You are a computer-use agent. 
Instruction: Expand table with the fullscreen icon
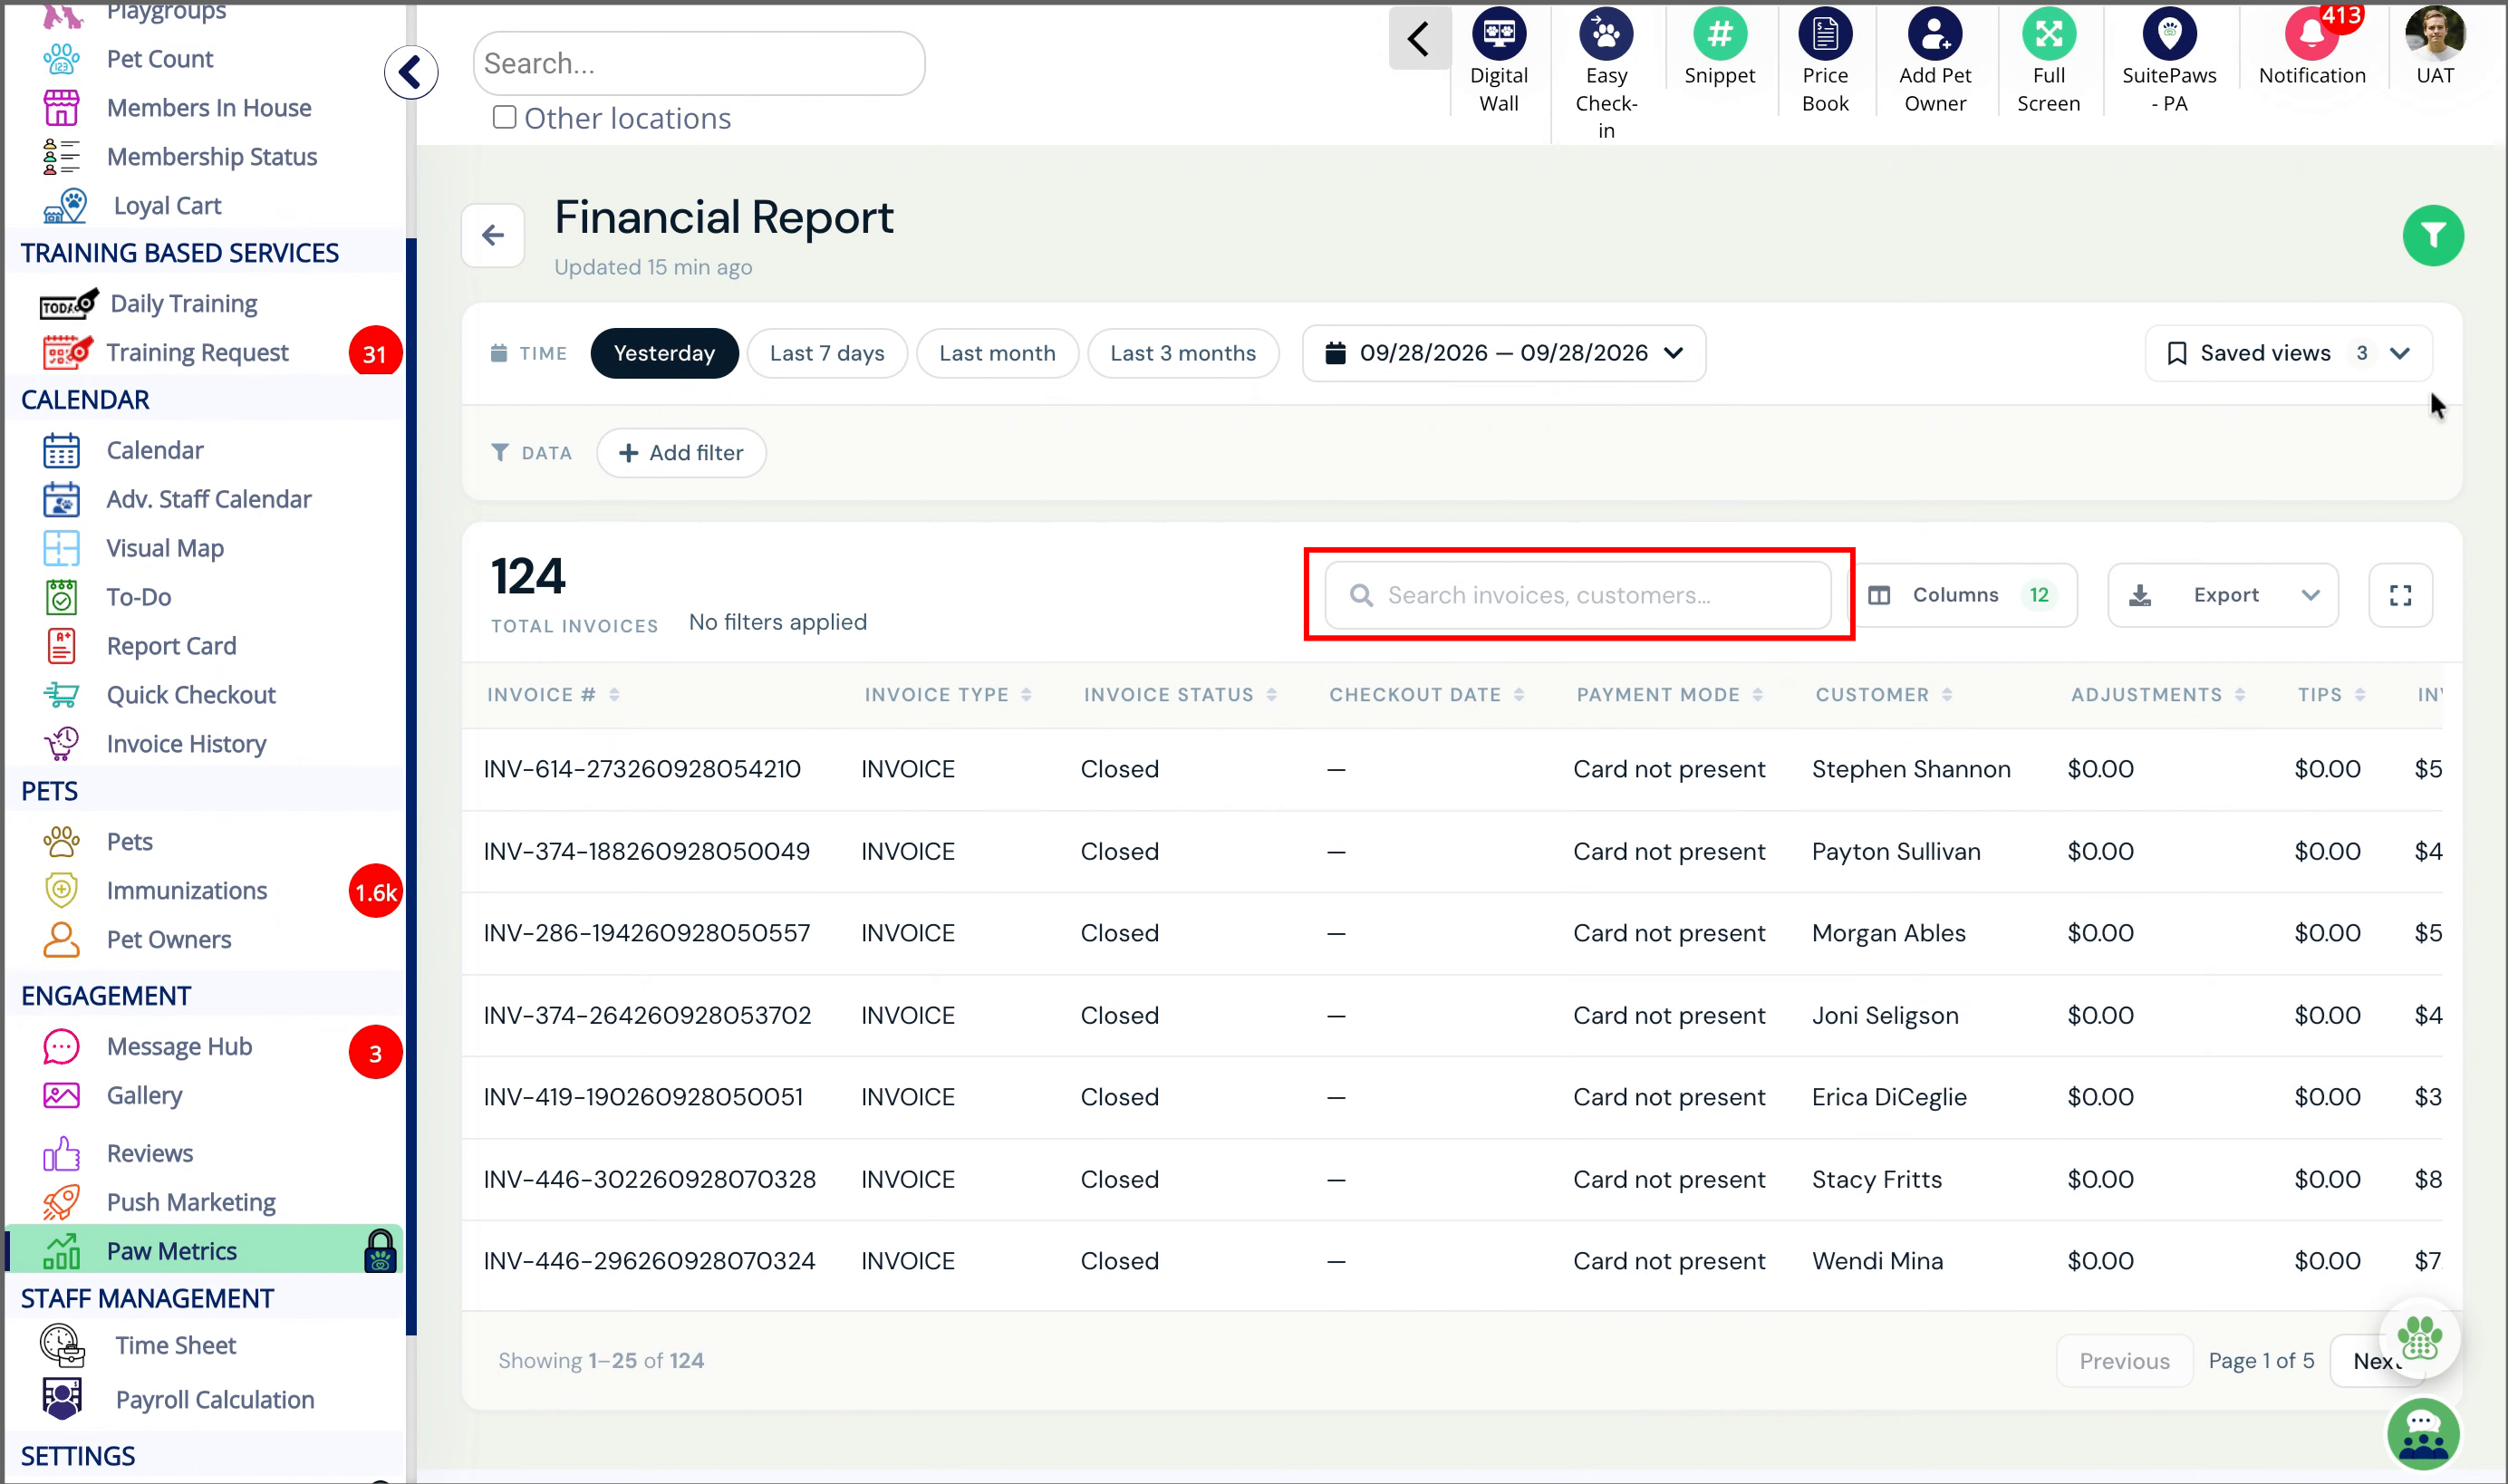pos(2399,595)
